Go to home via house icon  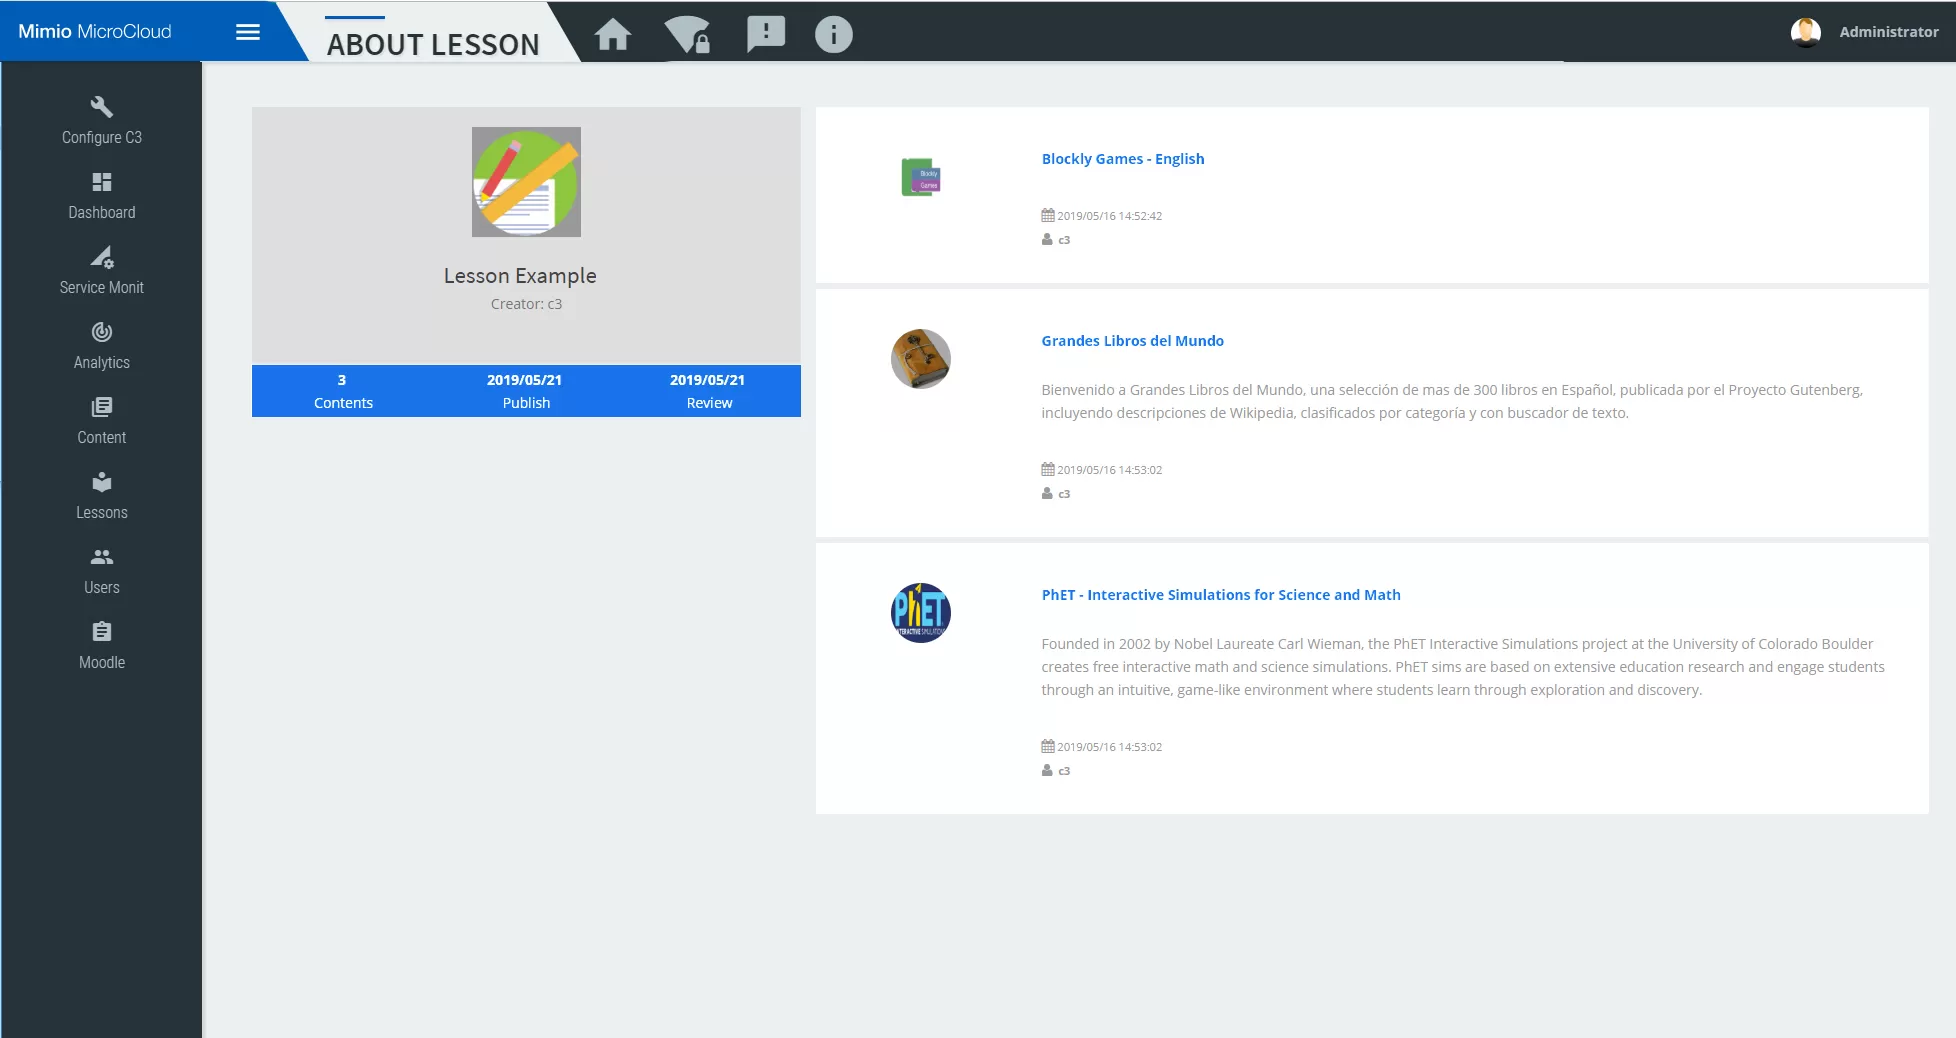coord(613,35)
